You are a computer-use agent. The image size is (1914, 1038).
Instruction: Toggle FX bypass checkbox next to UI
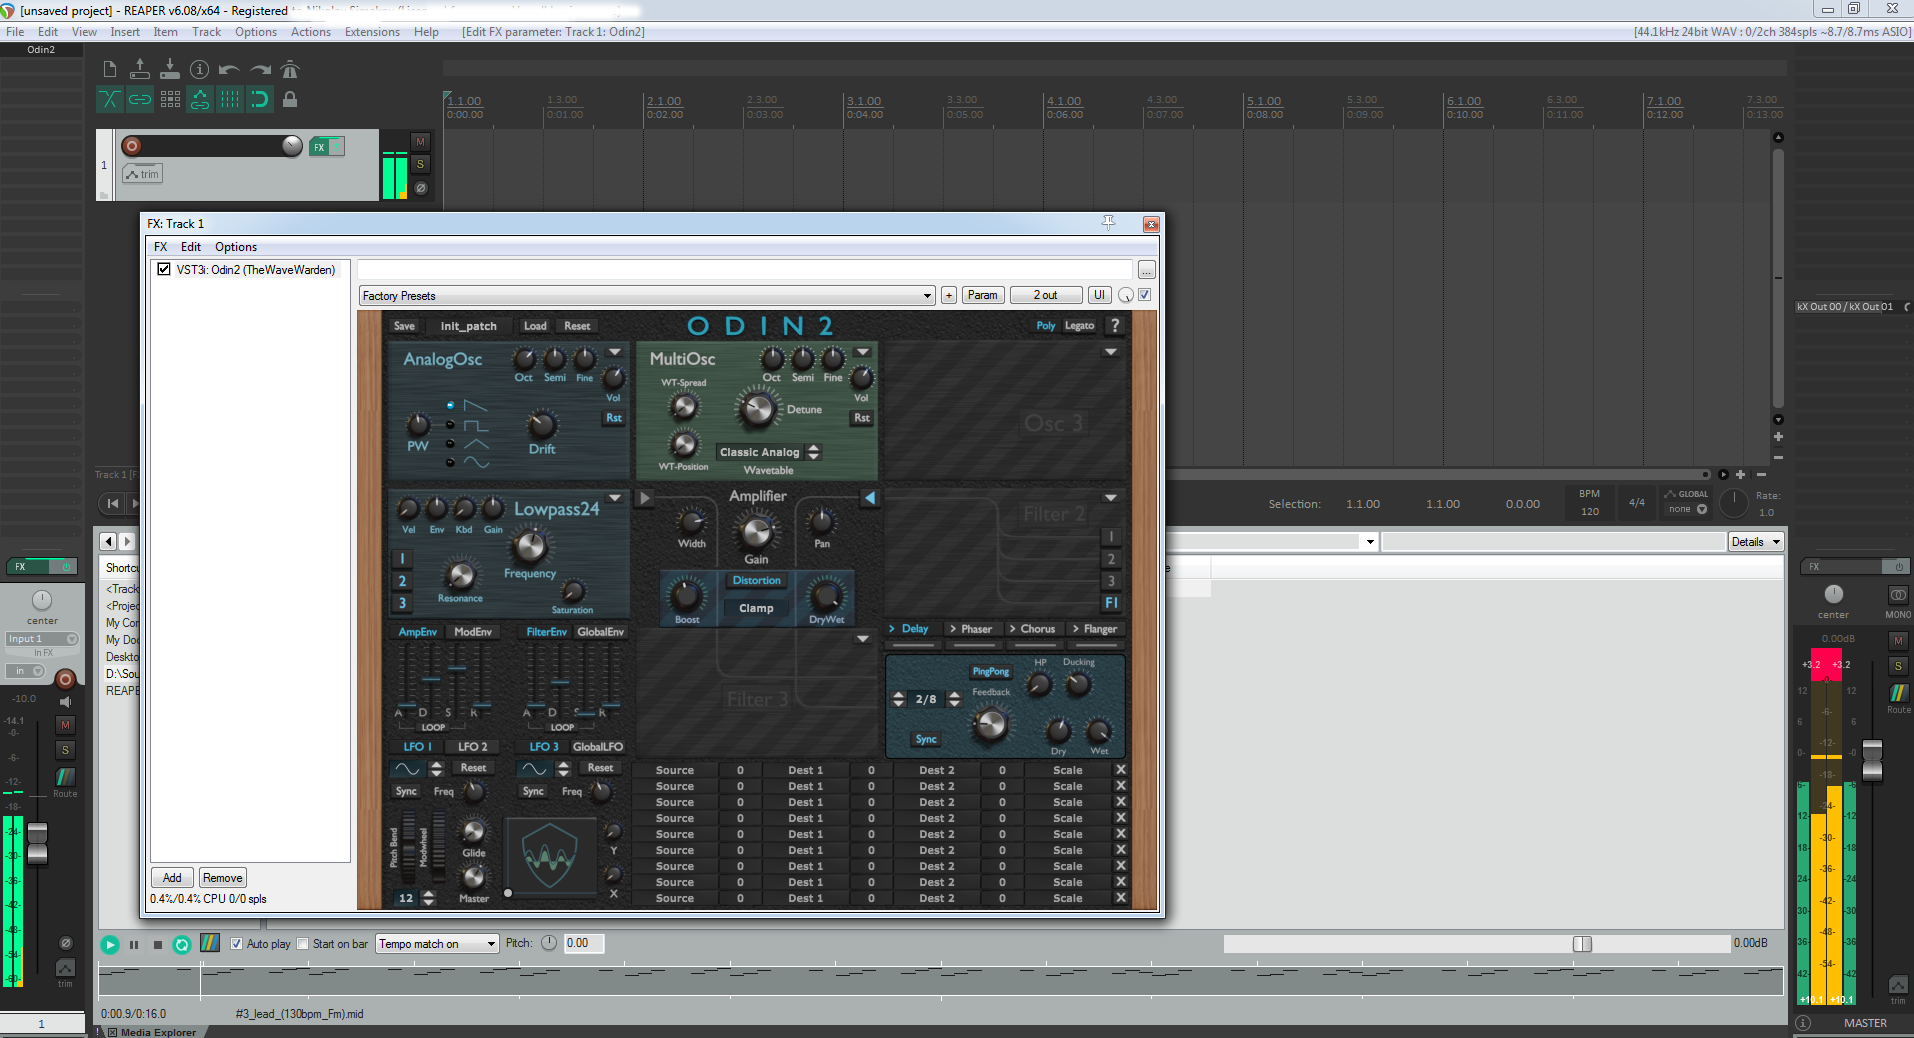pos(1145,294)
